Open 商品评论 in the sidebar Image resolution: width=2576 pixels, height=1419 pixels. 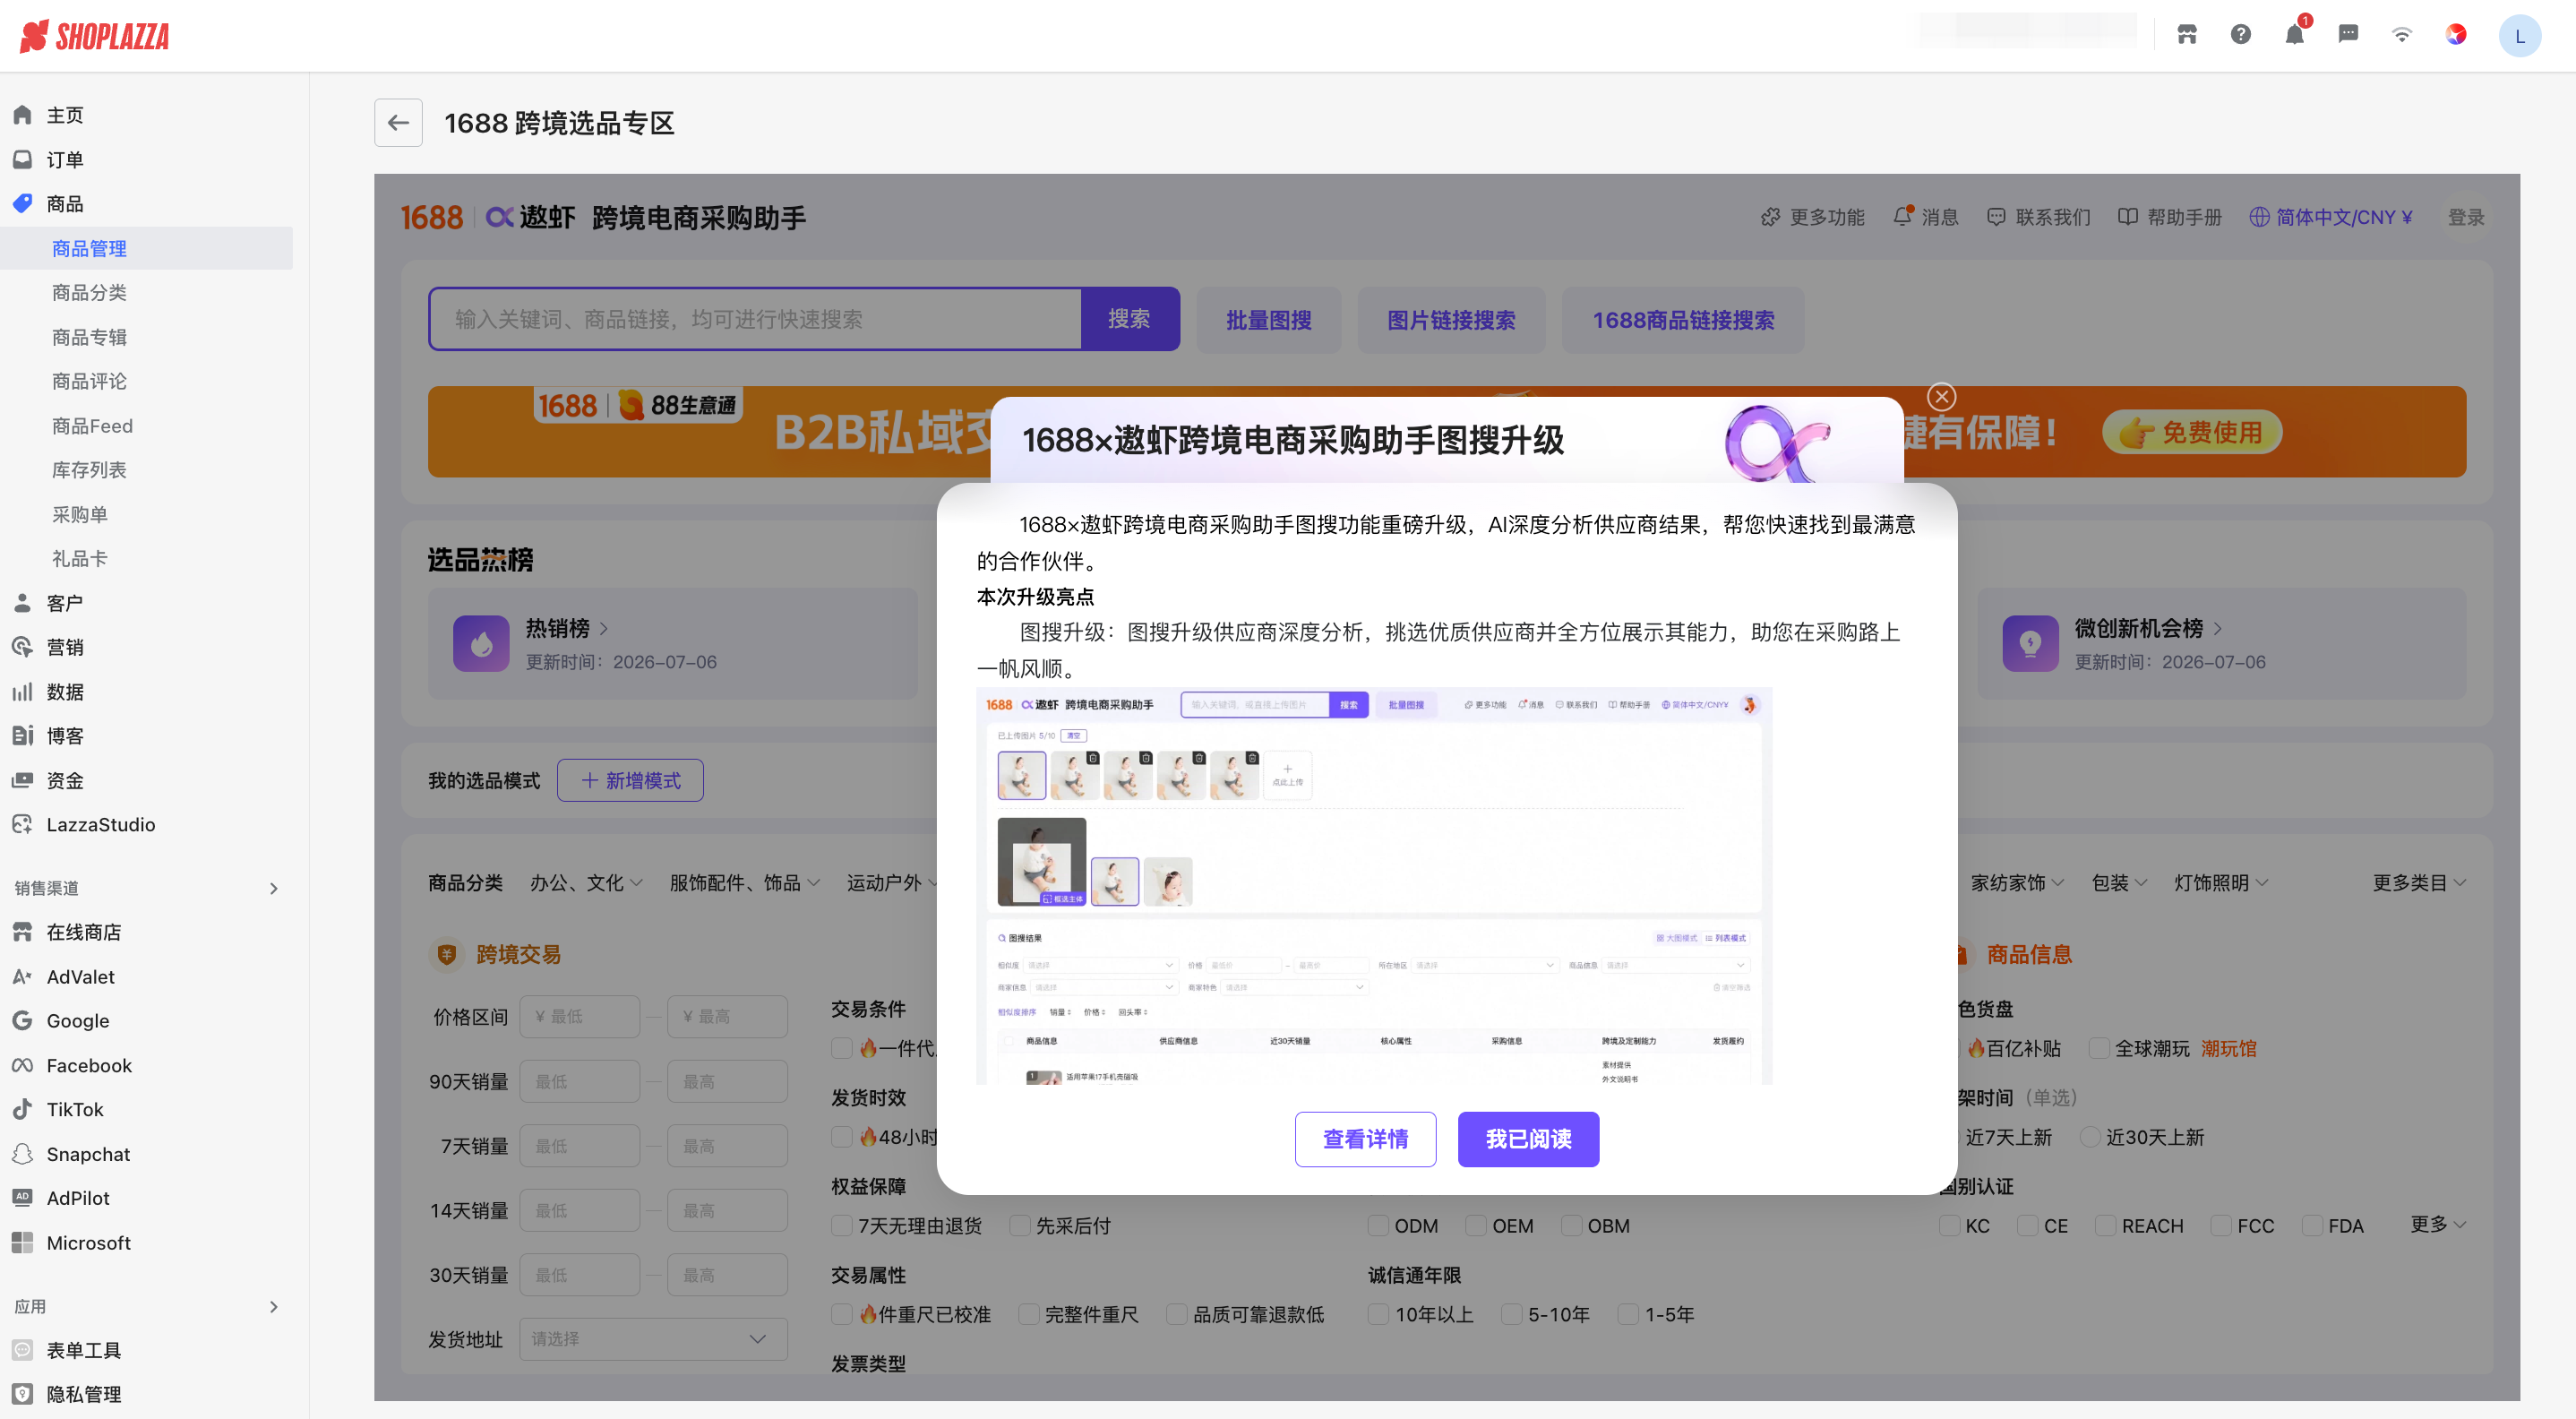89,381
